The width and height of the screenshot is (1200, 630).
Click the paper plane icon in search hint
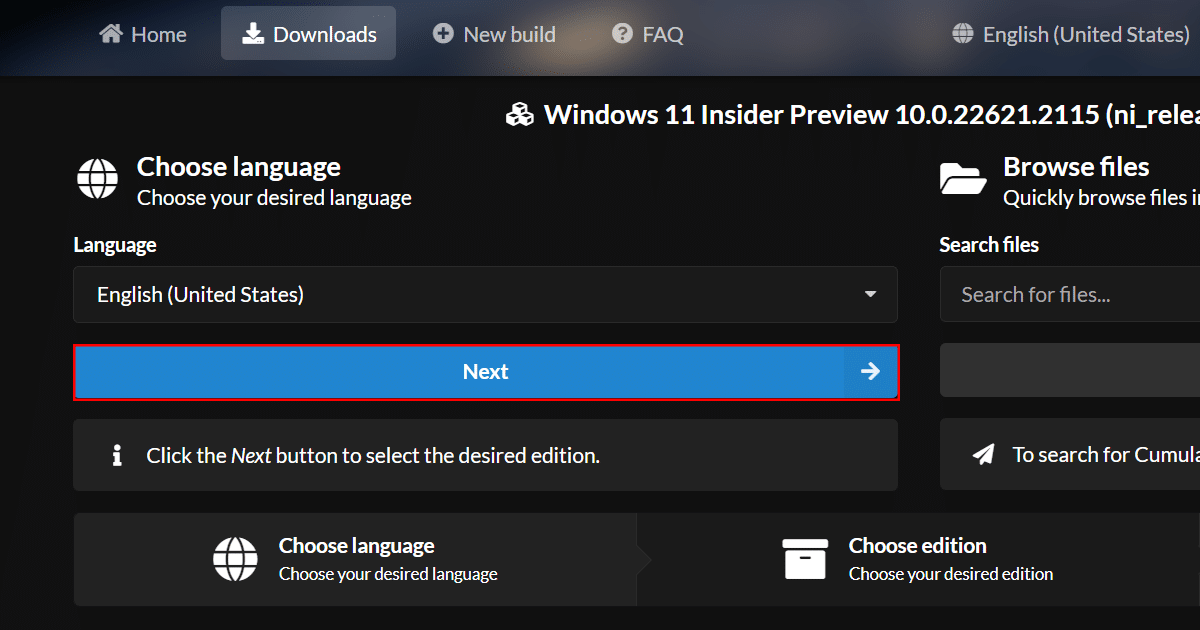(984, 455)
